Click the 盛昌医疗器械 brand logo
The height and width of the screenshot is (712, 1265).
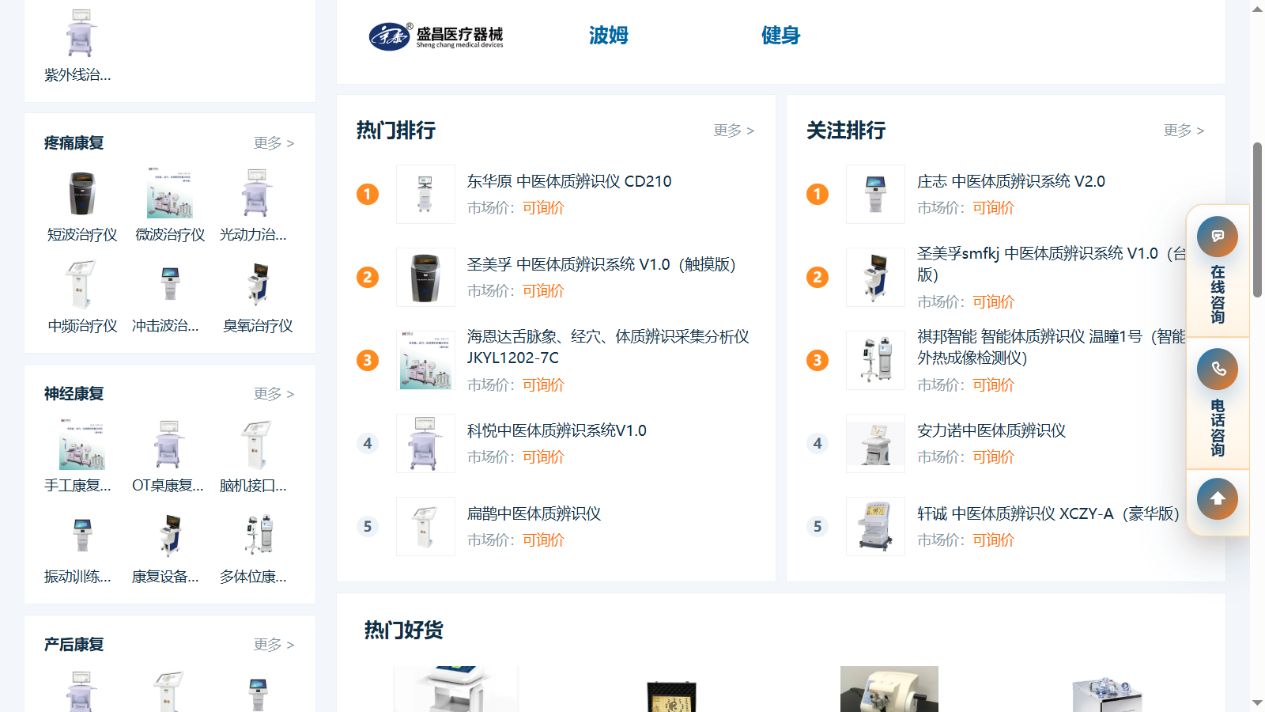436,36
